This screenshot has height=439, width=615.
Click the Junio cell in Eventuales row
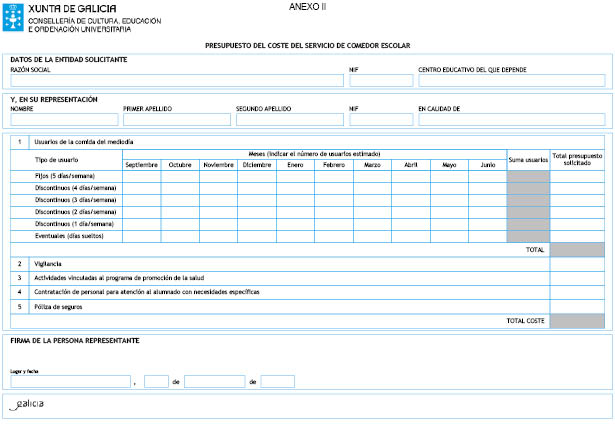487,236
